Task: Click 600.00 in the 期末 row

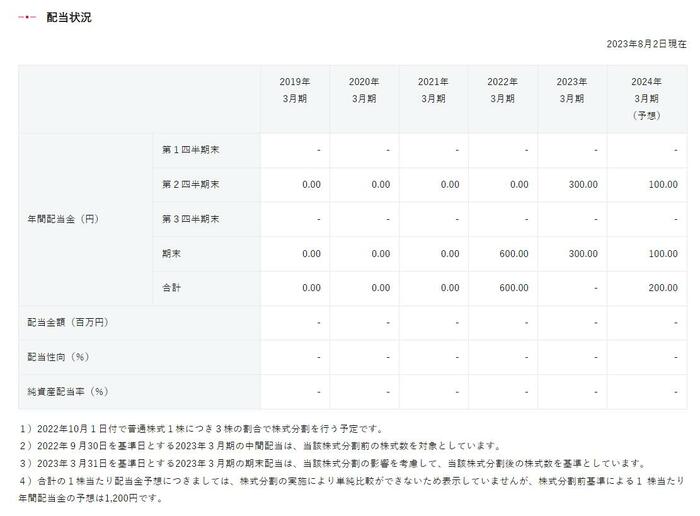Action: tap(514, 254)
